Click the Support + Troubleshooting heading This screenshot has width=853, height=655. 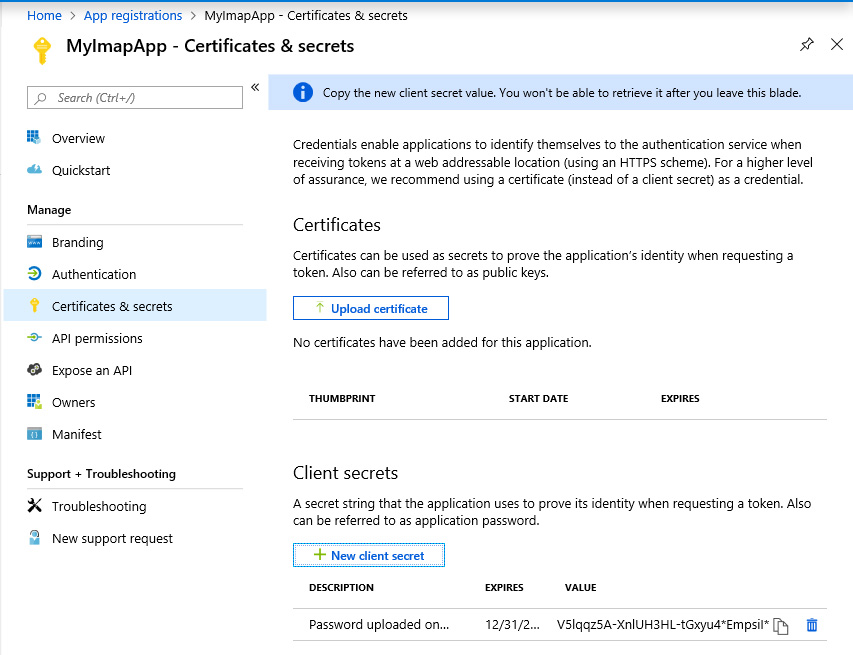coord(101,474)
